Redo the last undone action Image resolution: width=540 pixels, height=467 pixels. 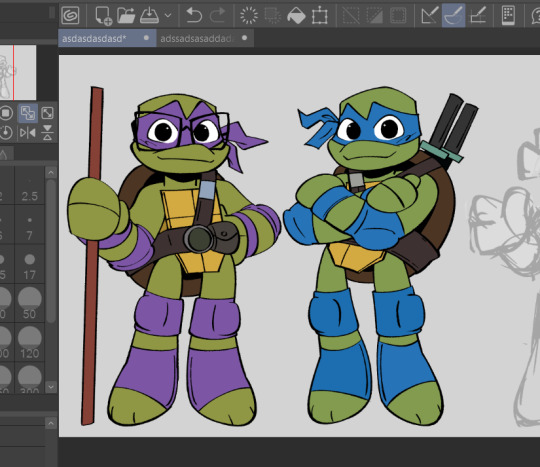[218, 15]
